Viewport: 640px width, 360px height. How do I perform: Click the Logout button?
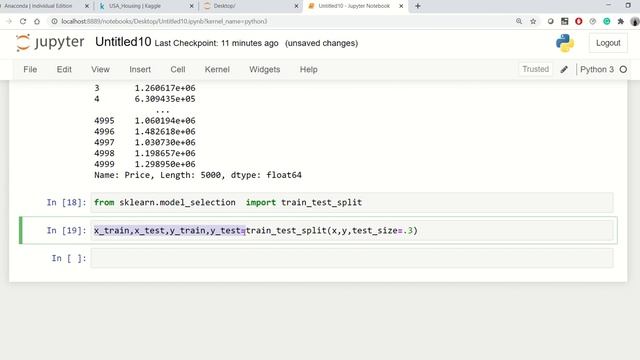pyautogui.click(x=608, y=43)
